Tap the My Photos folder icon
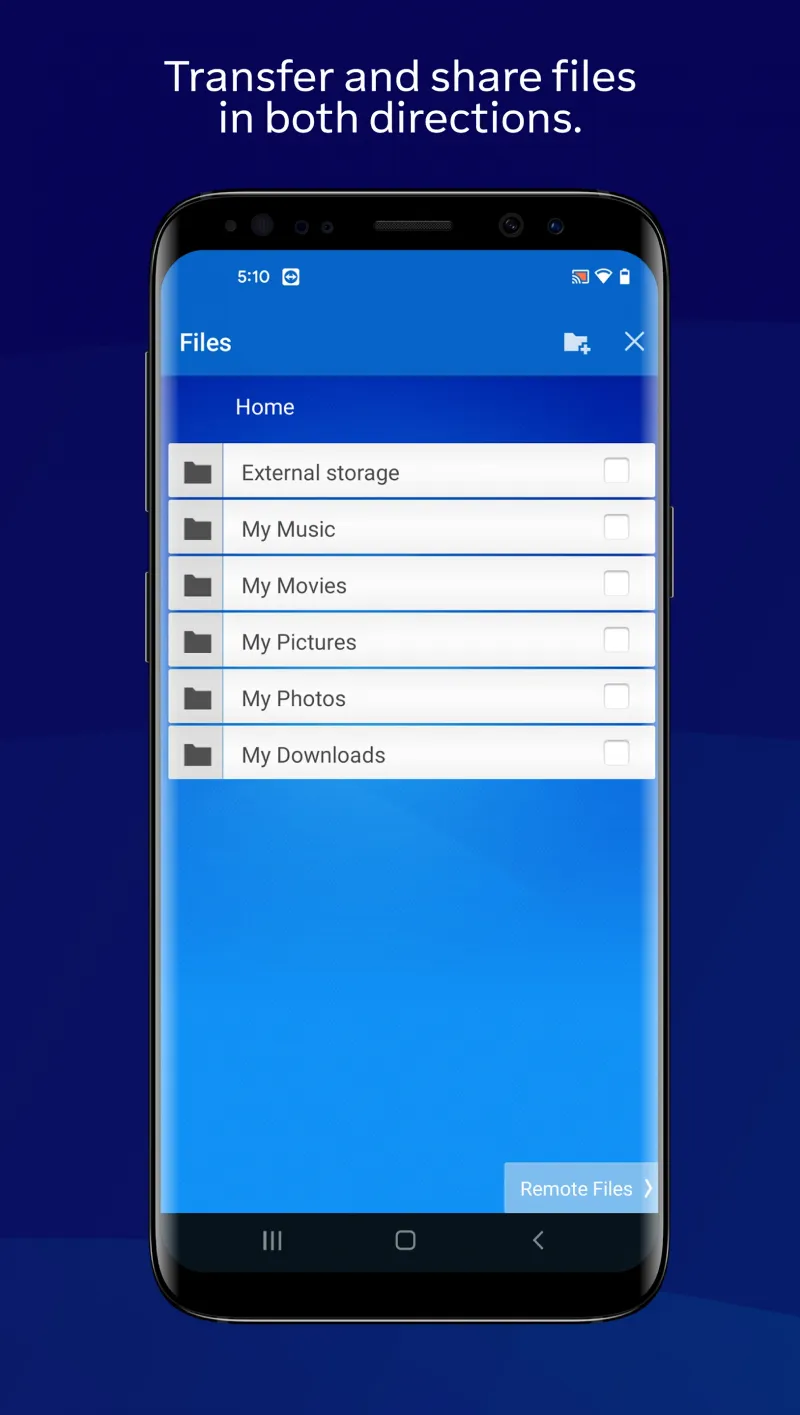Viewport: 800px width, 1415px height. tap(198, 698)
